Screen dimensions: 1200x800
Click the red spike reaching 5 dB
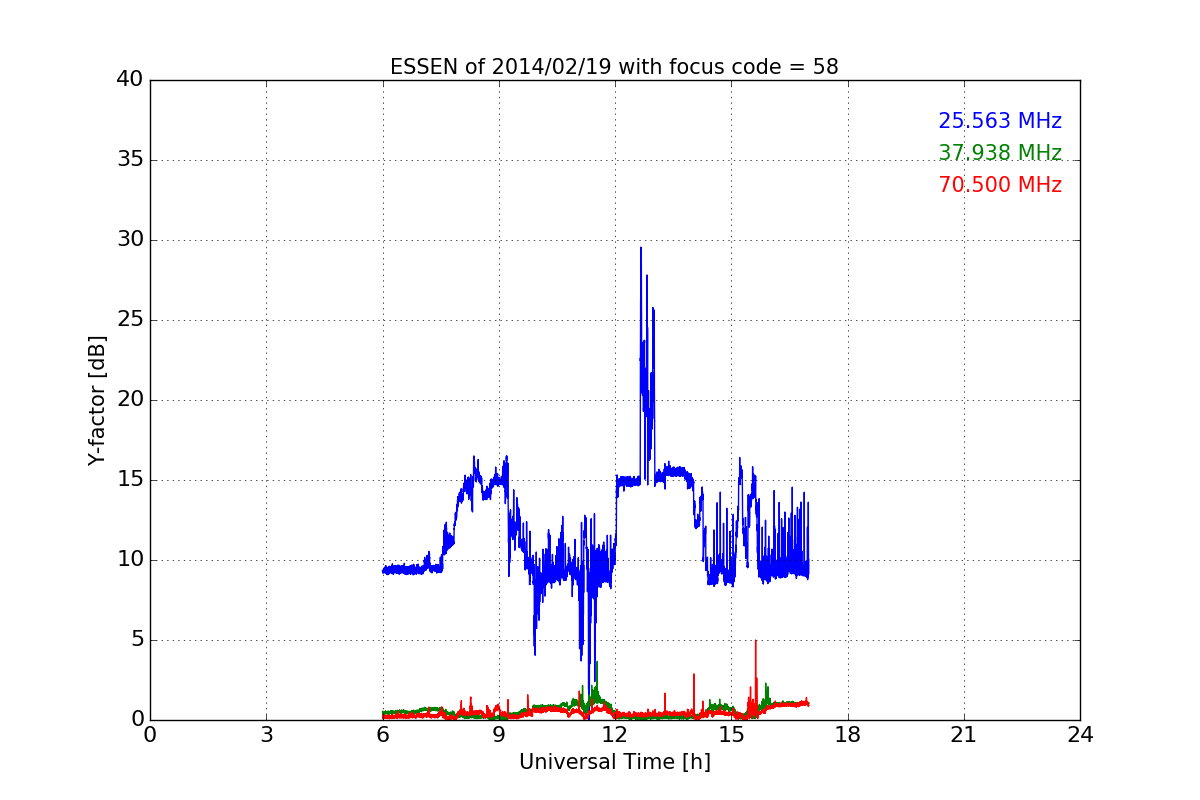coord(755,642)
